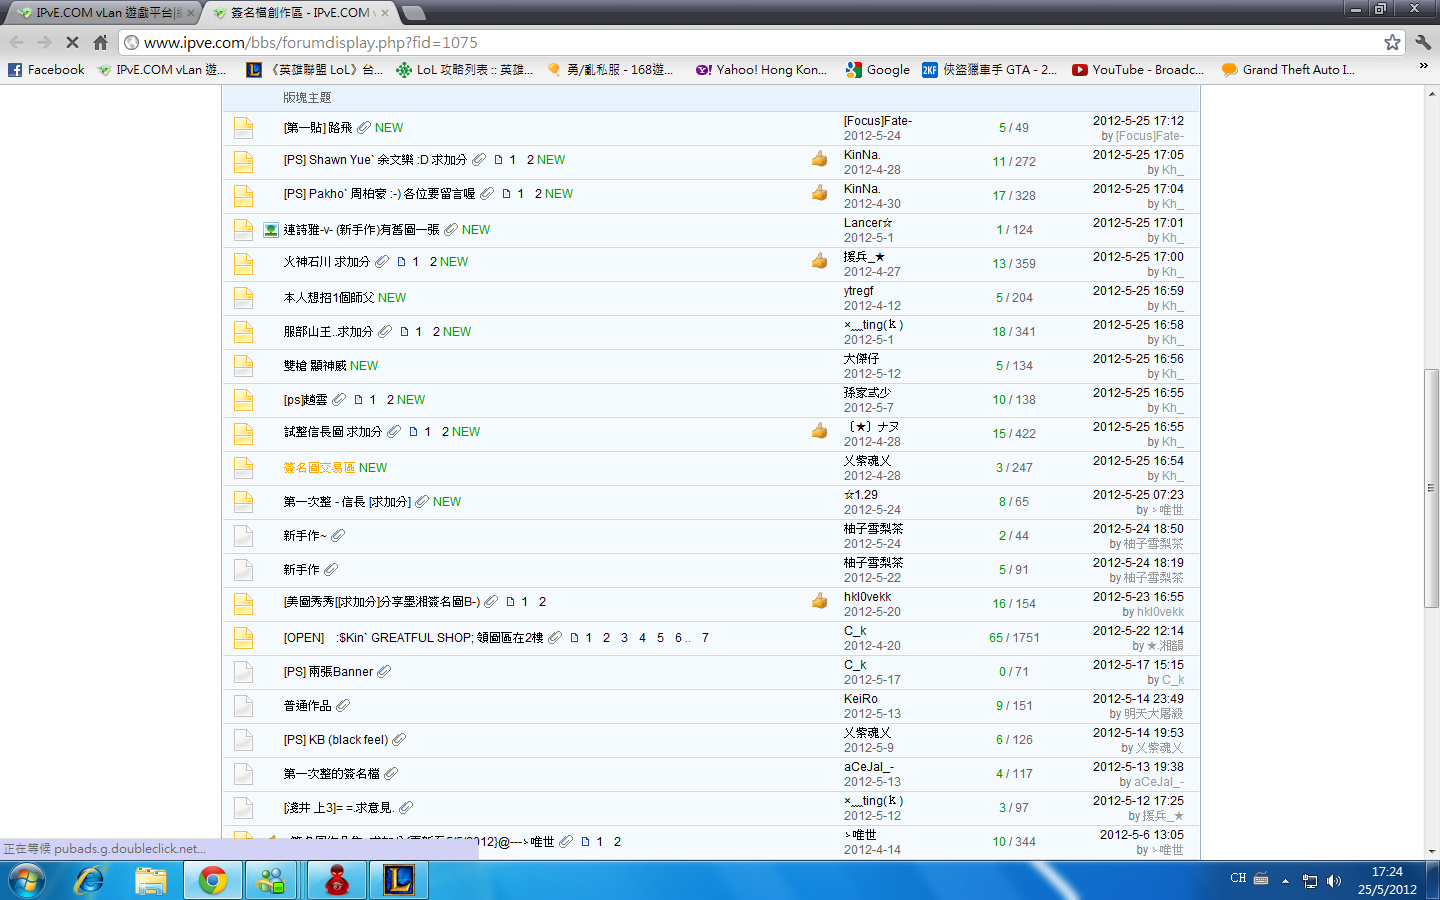Launch Internet Explorer from the taskbar
This screenshot has width=1440, height=900.
pyautogui.click(x=90, y=880)
